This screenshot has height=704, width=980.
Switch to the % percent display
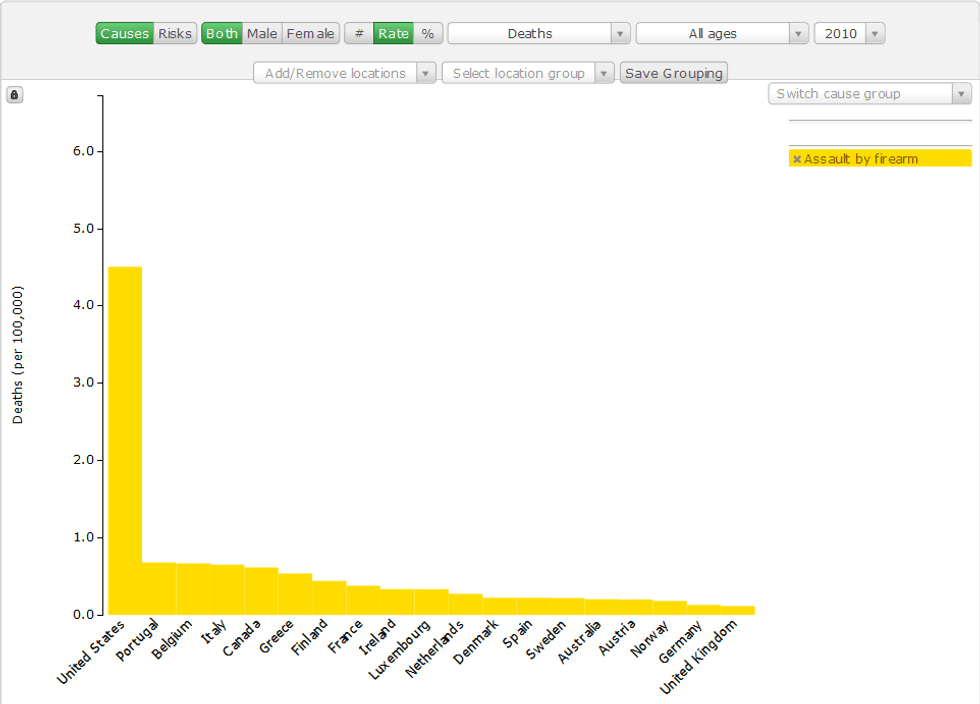pyautogui.click(x=428, y=34)
